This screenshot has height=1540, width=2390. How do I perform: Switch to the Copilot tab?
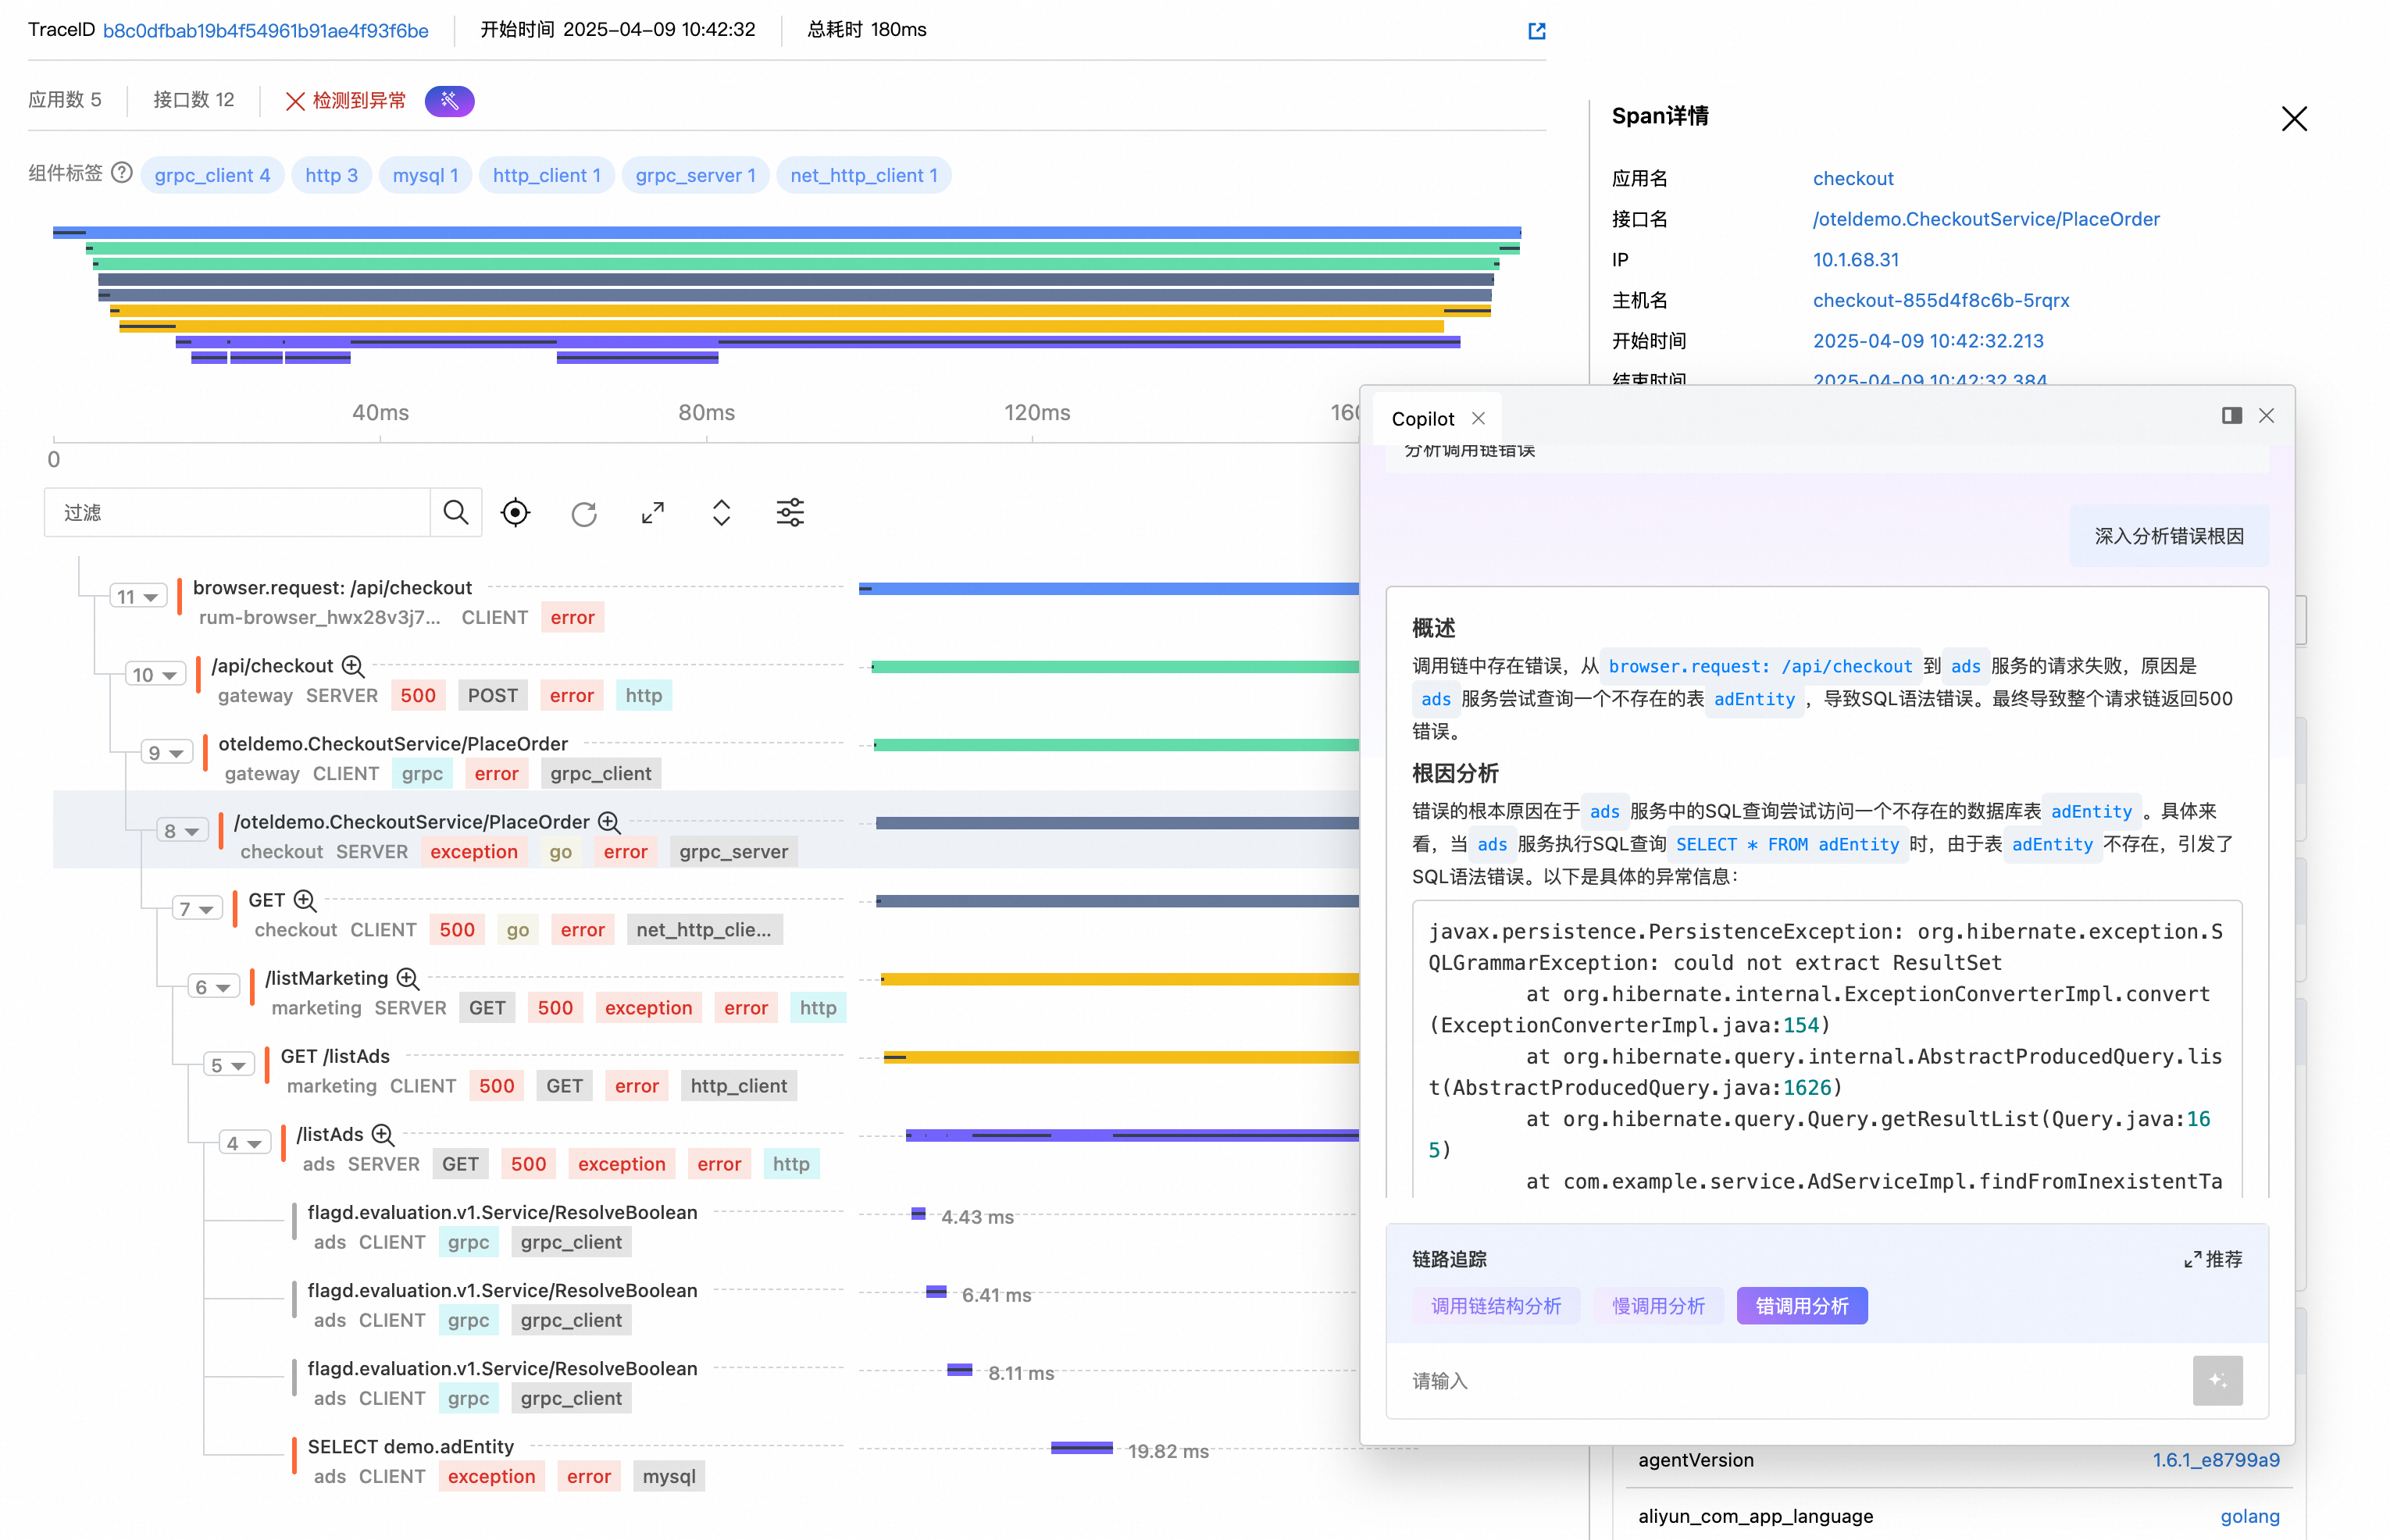click(x=1422, y=418)
